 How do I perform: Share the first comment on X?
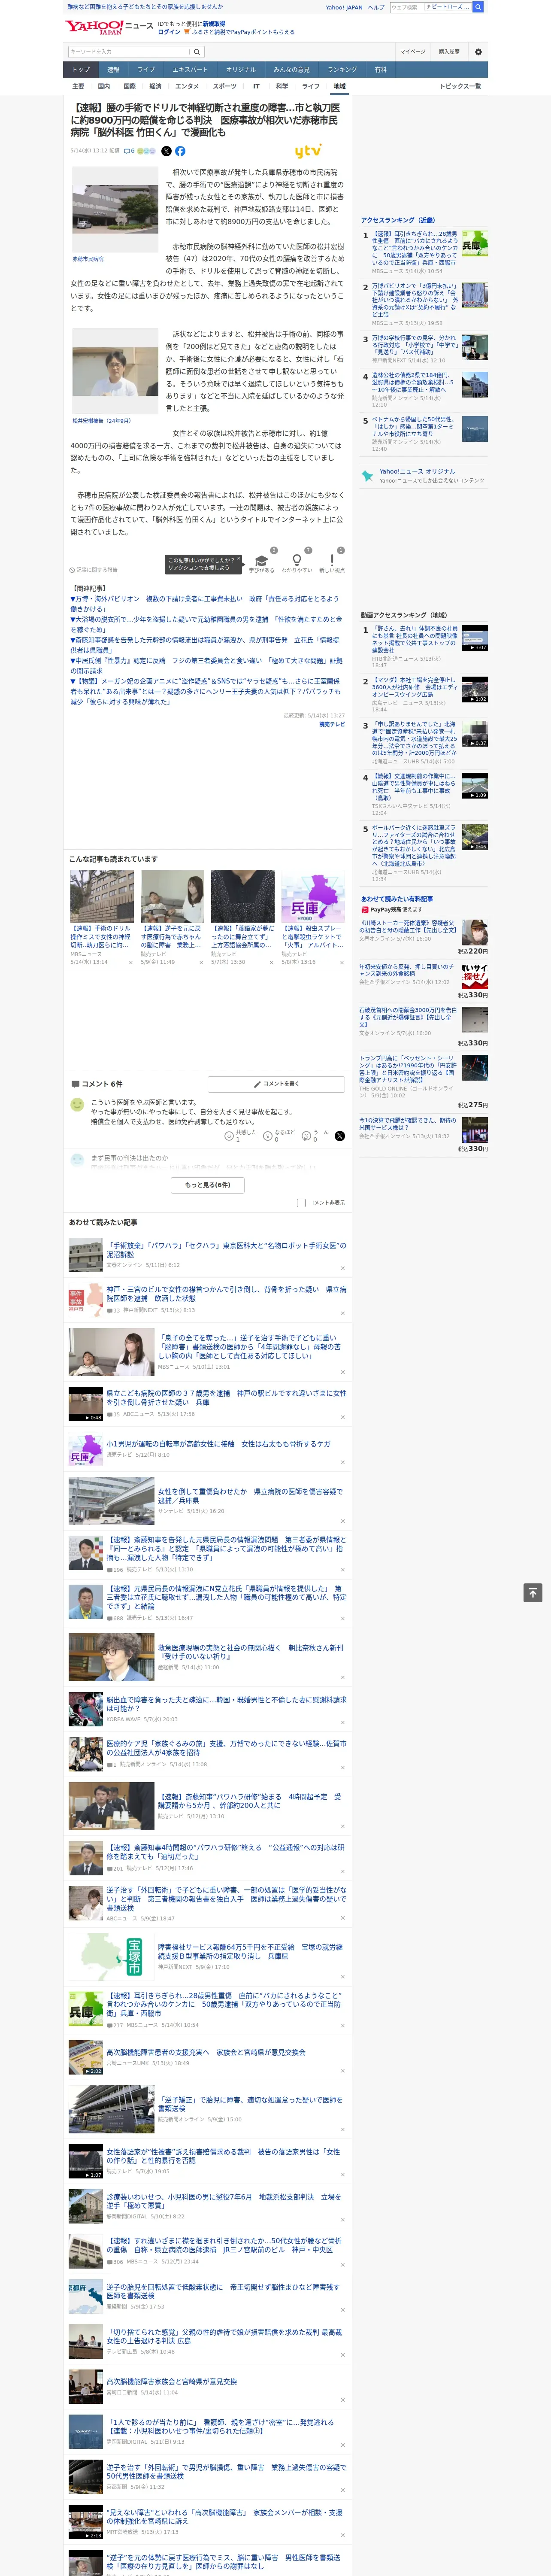click(x=340, y=1136)
